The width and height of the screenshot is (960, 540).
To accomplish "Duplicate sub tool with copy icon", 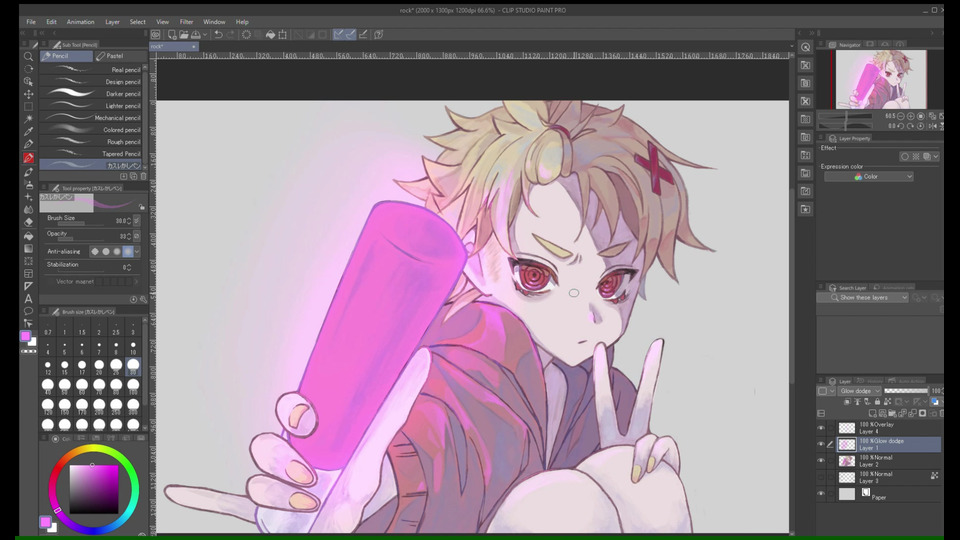I will [x=133, y=176].
